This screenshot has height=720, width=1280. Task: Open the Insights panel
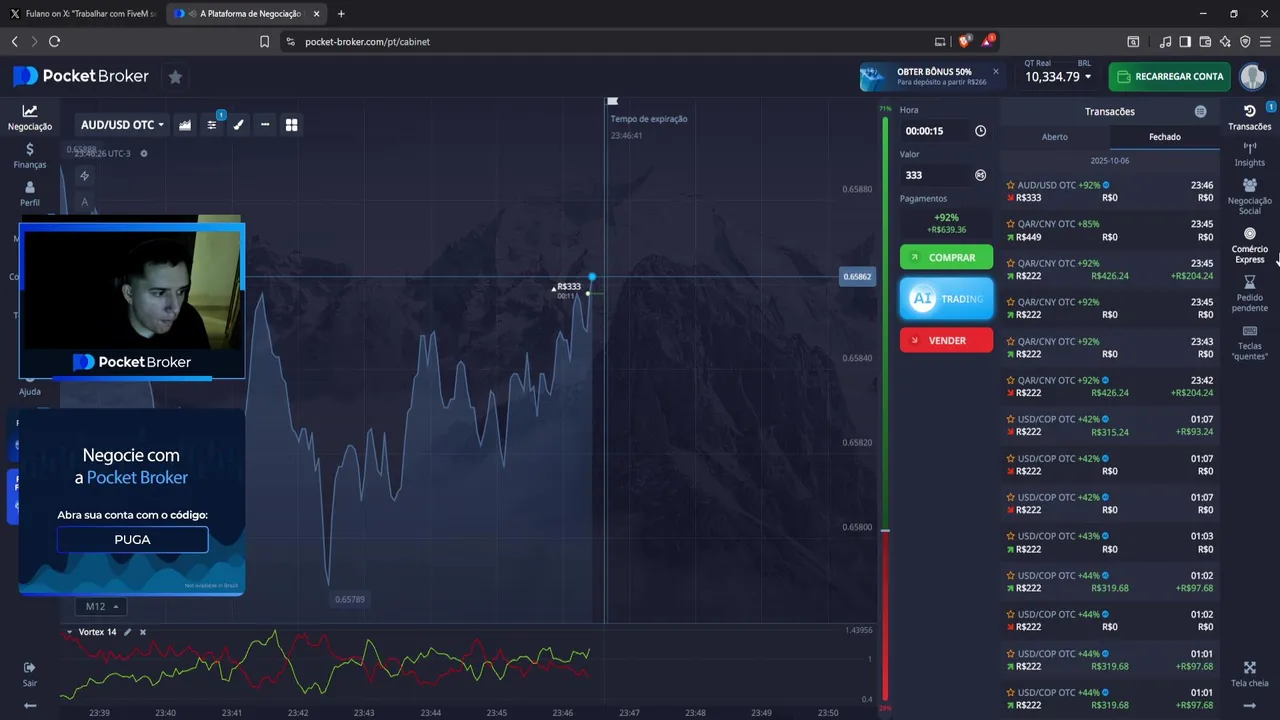[x=1250, y=154]
